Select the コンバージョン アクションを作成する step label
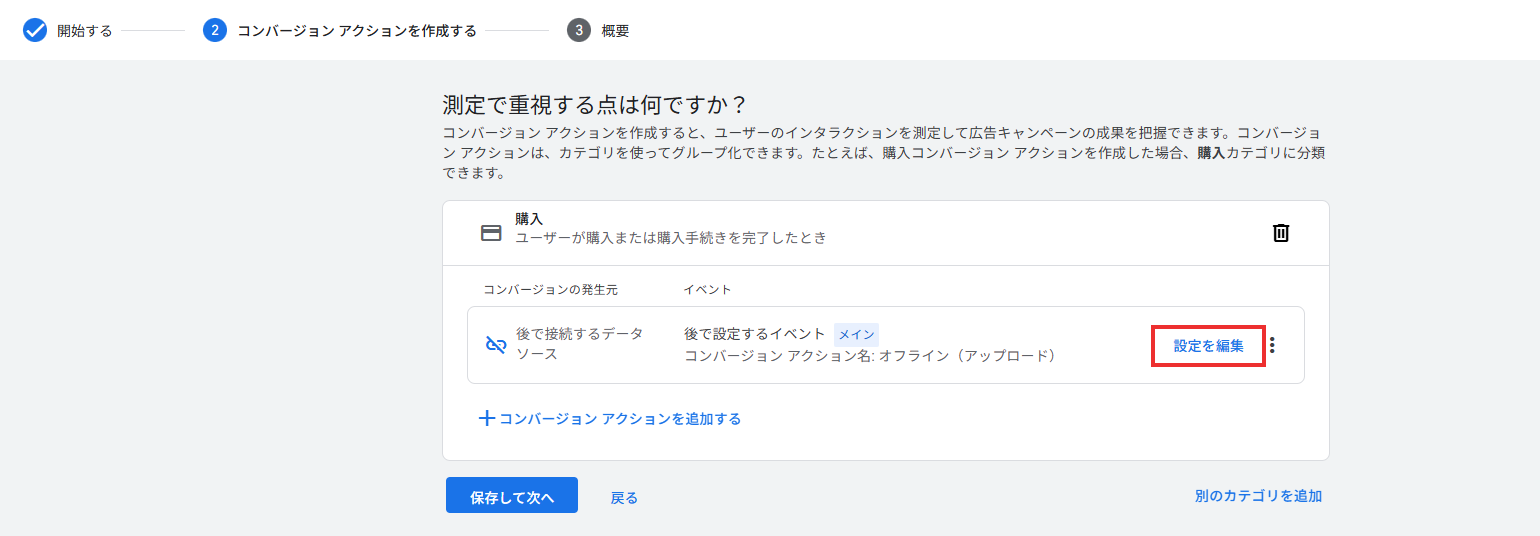Screen dimensions: 1540x536 356,31
